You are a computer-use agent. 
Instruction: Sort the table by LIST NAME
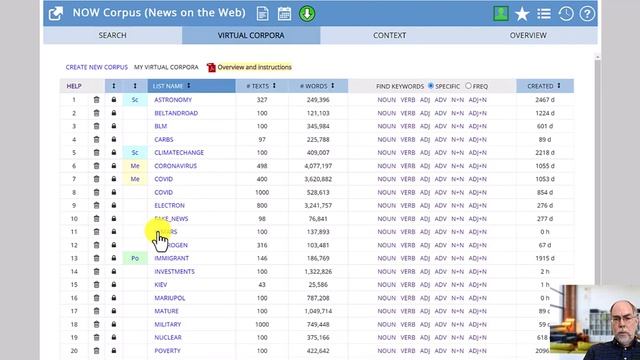191,86
